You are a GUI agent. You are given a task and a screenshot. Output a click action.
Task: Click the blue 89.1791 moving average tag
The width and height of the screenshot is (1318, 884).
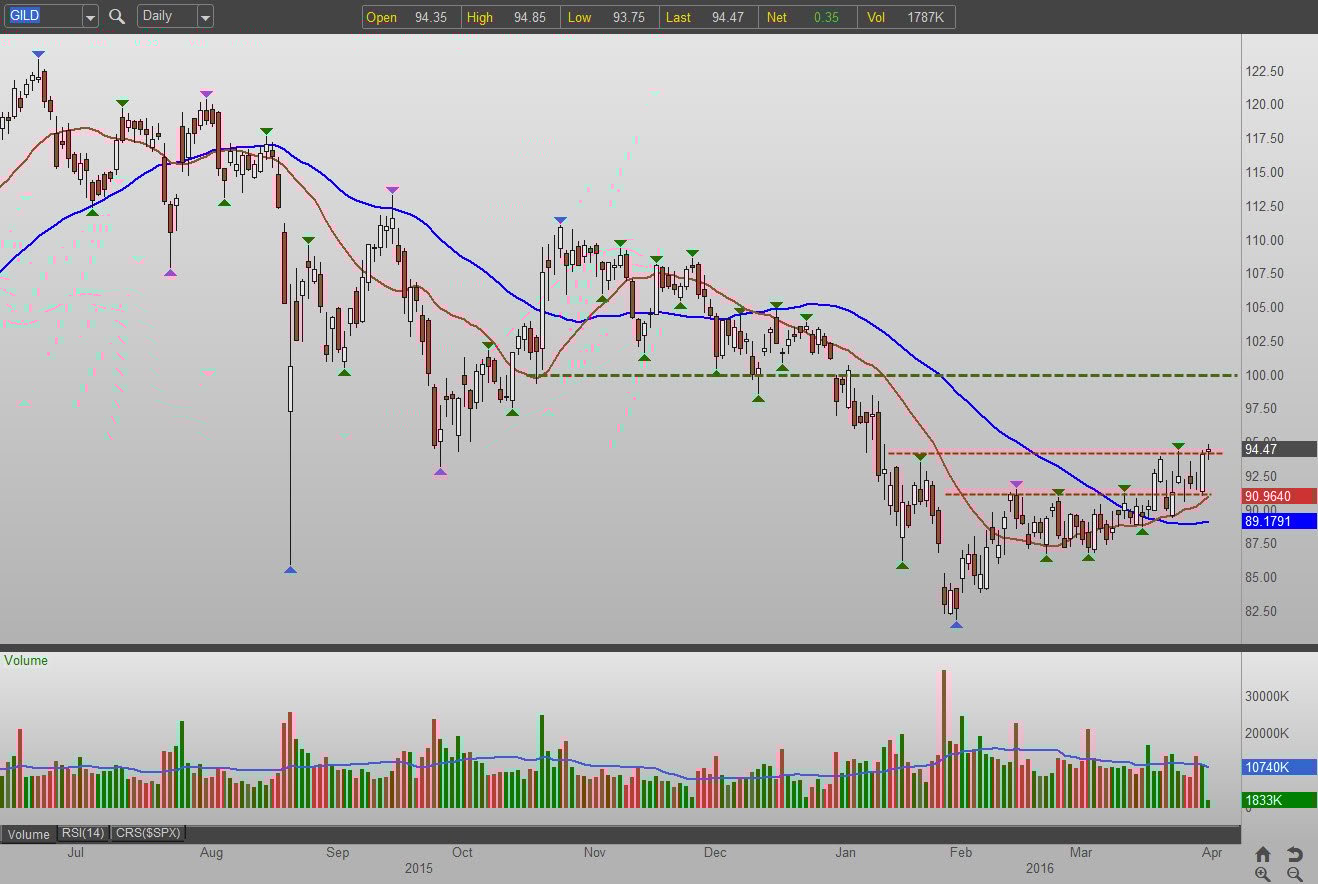[x=1279, y=521]
